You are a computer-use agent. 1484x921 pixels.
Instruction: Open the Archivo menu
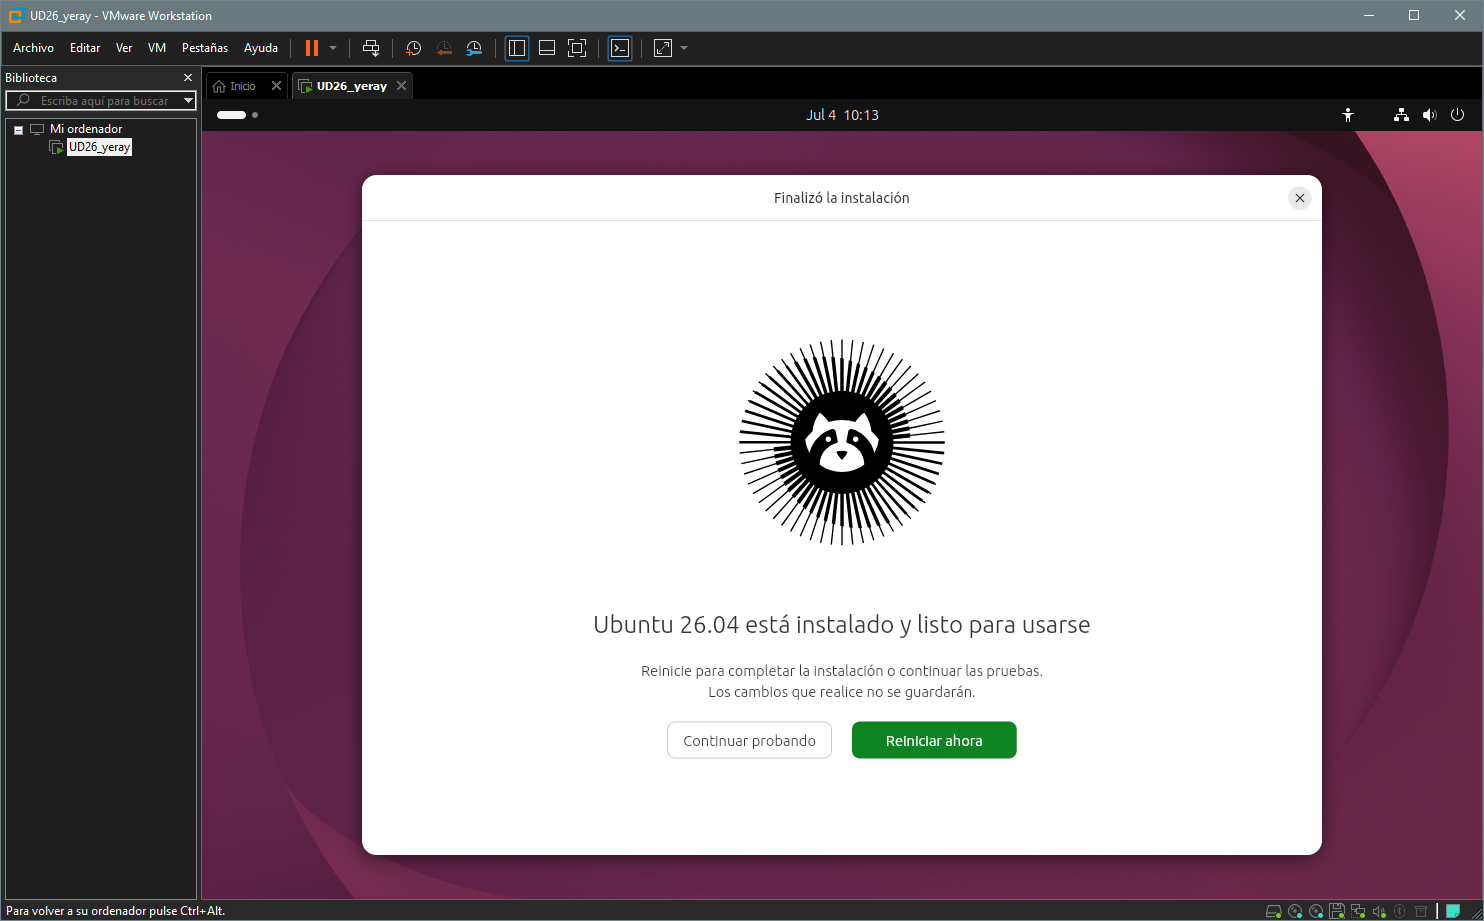[33, 48]
